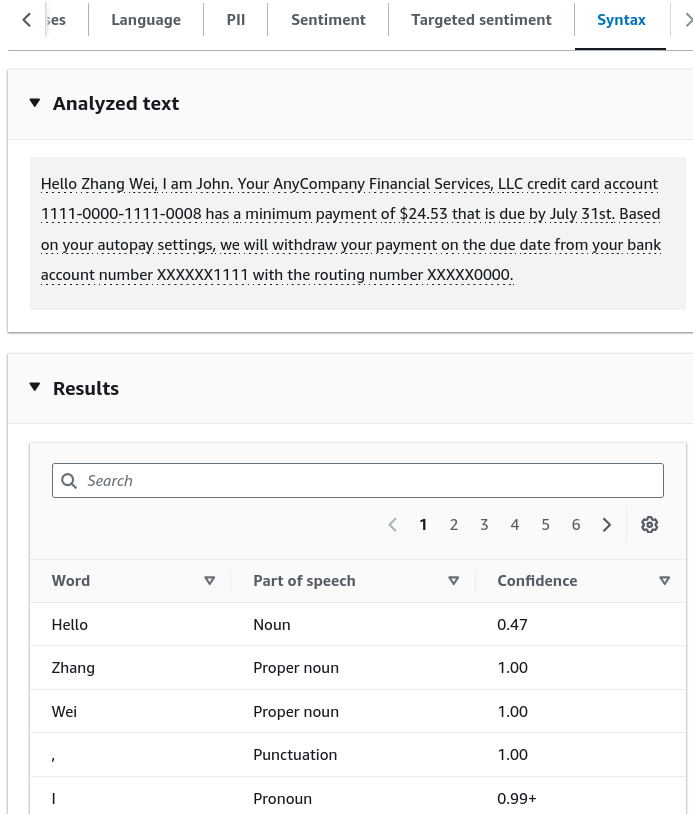Go to previous results page arrow
Viewport: 693px width, 814px height.
(393, 525)
